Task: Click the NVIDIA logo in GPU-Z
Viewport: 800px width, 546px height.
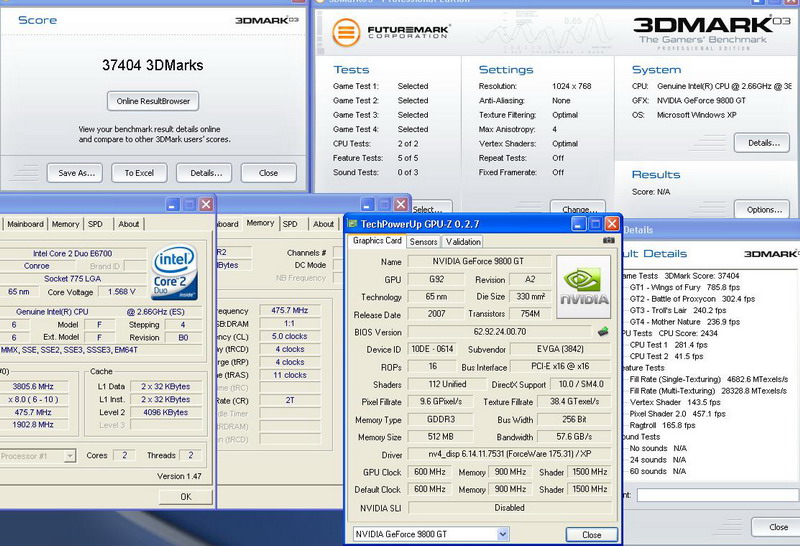Action: (x=584, y=287)
